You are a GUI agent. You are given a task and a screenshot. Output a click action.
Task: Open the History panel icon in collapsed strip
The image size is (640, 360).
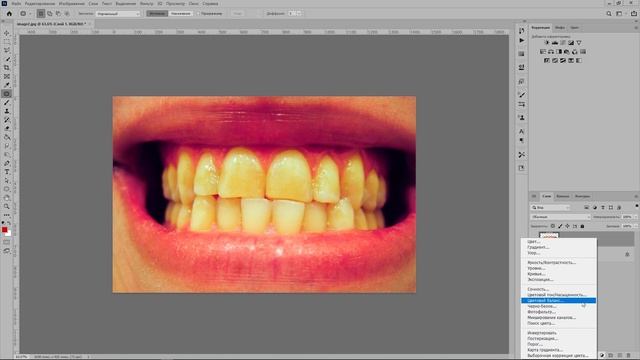[x=522, y=31]
